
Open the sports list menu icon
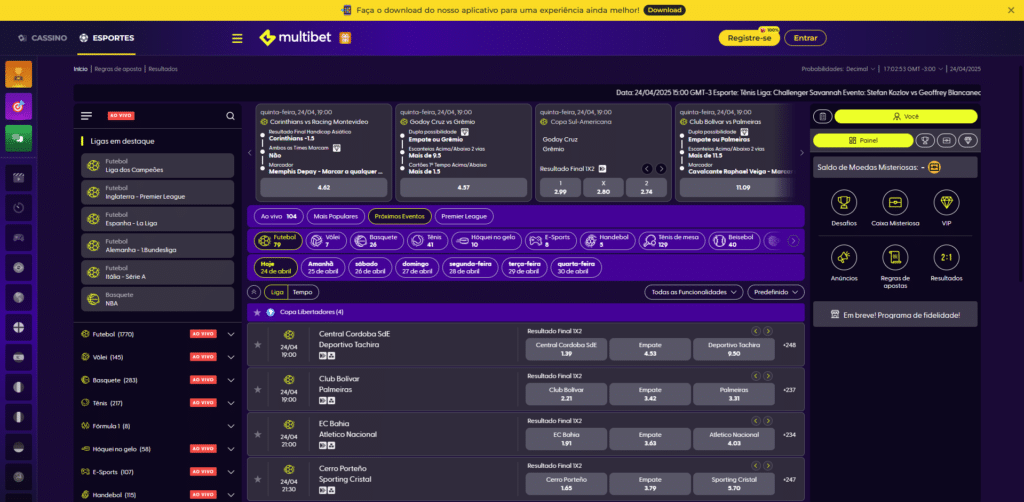[86, 116]
